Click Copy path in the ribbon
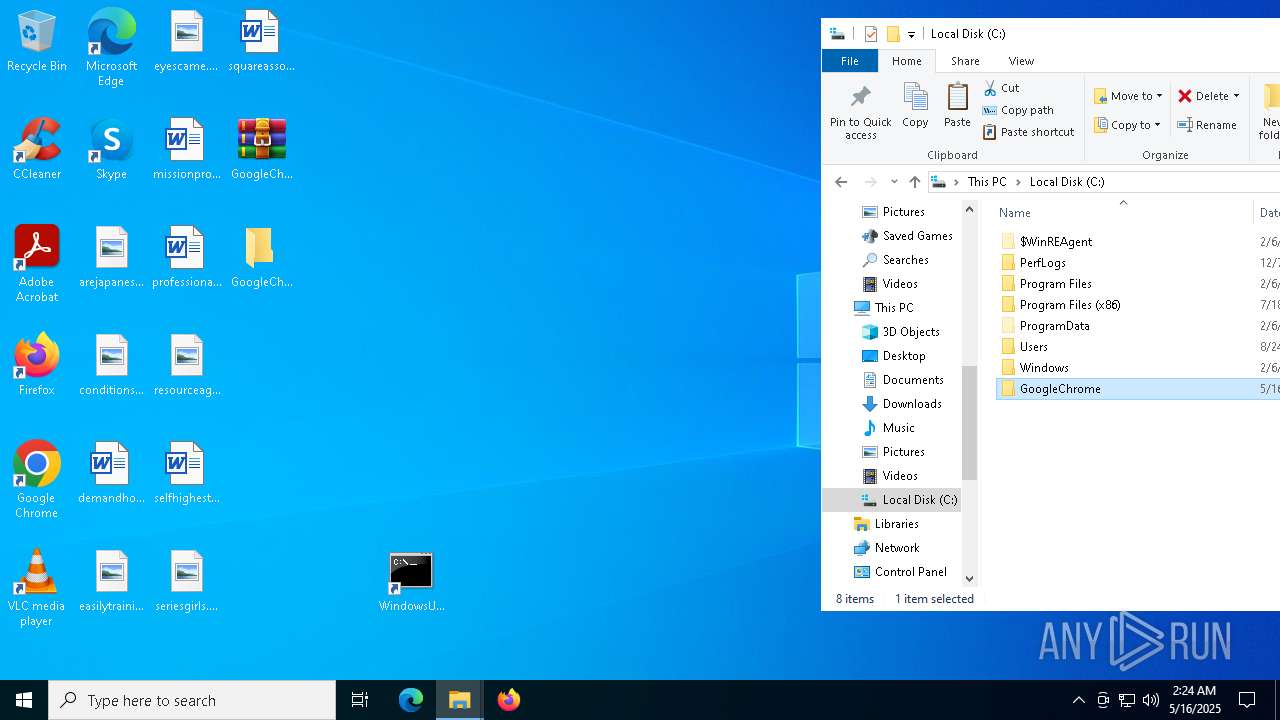1280x720 pixels. 1018,110
